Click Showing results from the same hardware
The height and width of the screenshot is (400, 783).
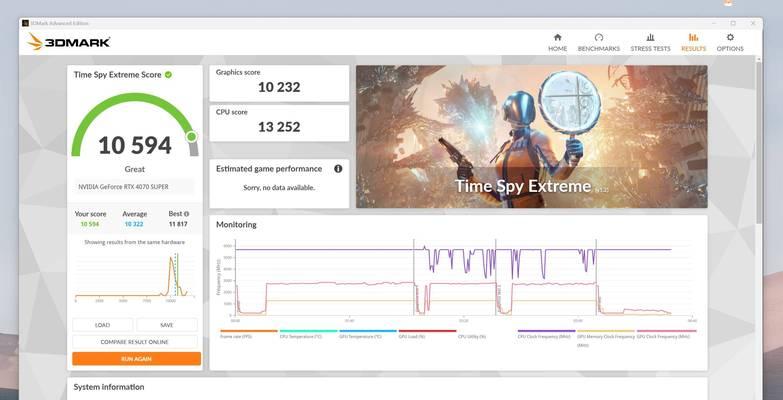pyautogui.click(x=134, y=242)
